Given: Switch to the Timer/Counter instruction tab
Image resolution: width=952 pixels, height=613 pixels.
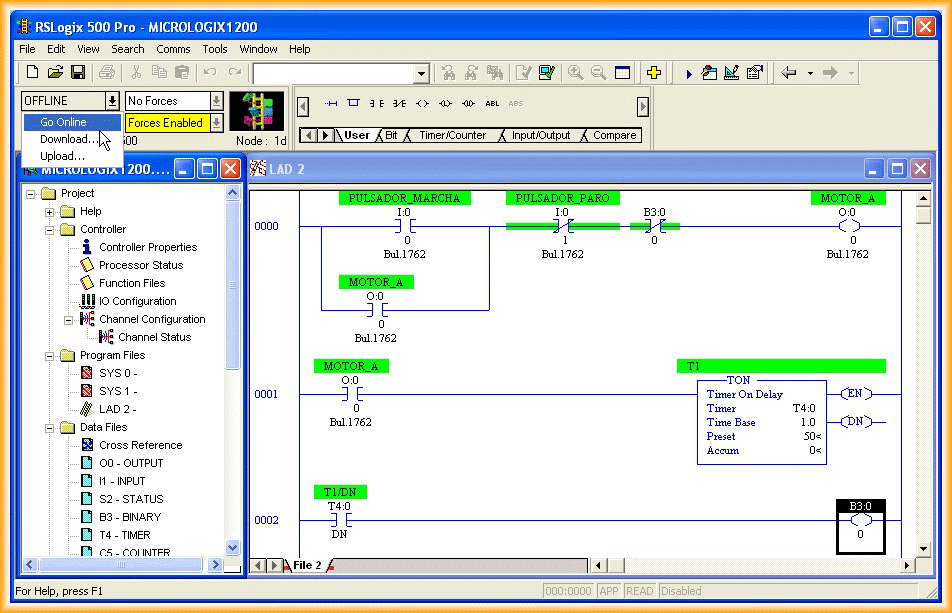Looking at the screenshot, I should (x=452, y=136).
